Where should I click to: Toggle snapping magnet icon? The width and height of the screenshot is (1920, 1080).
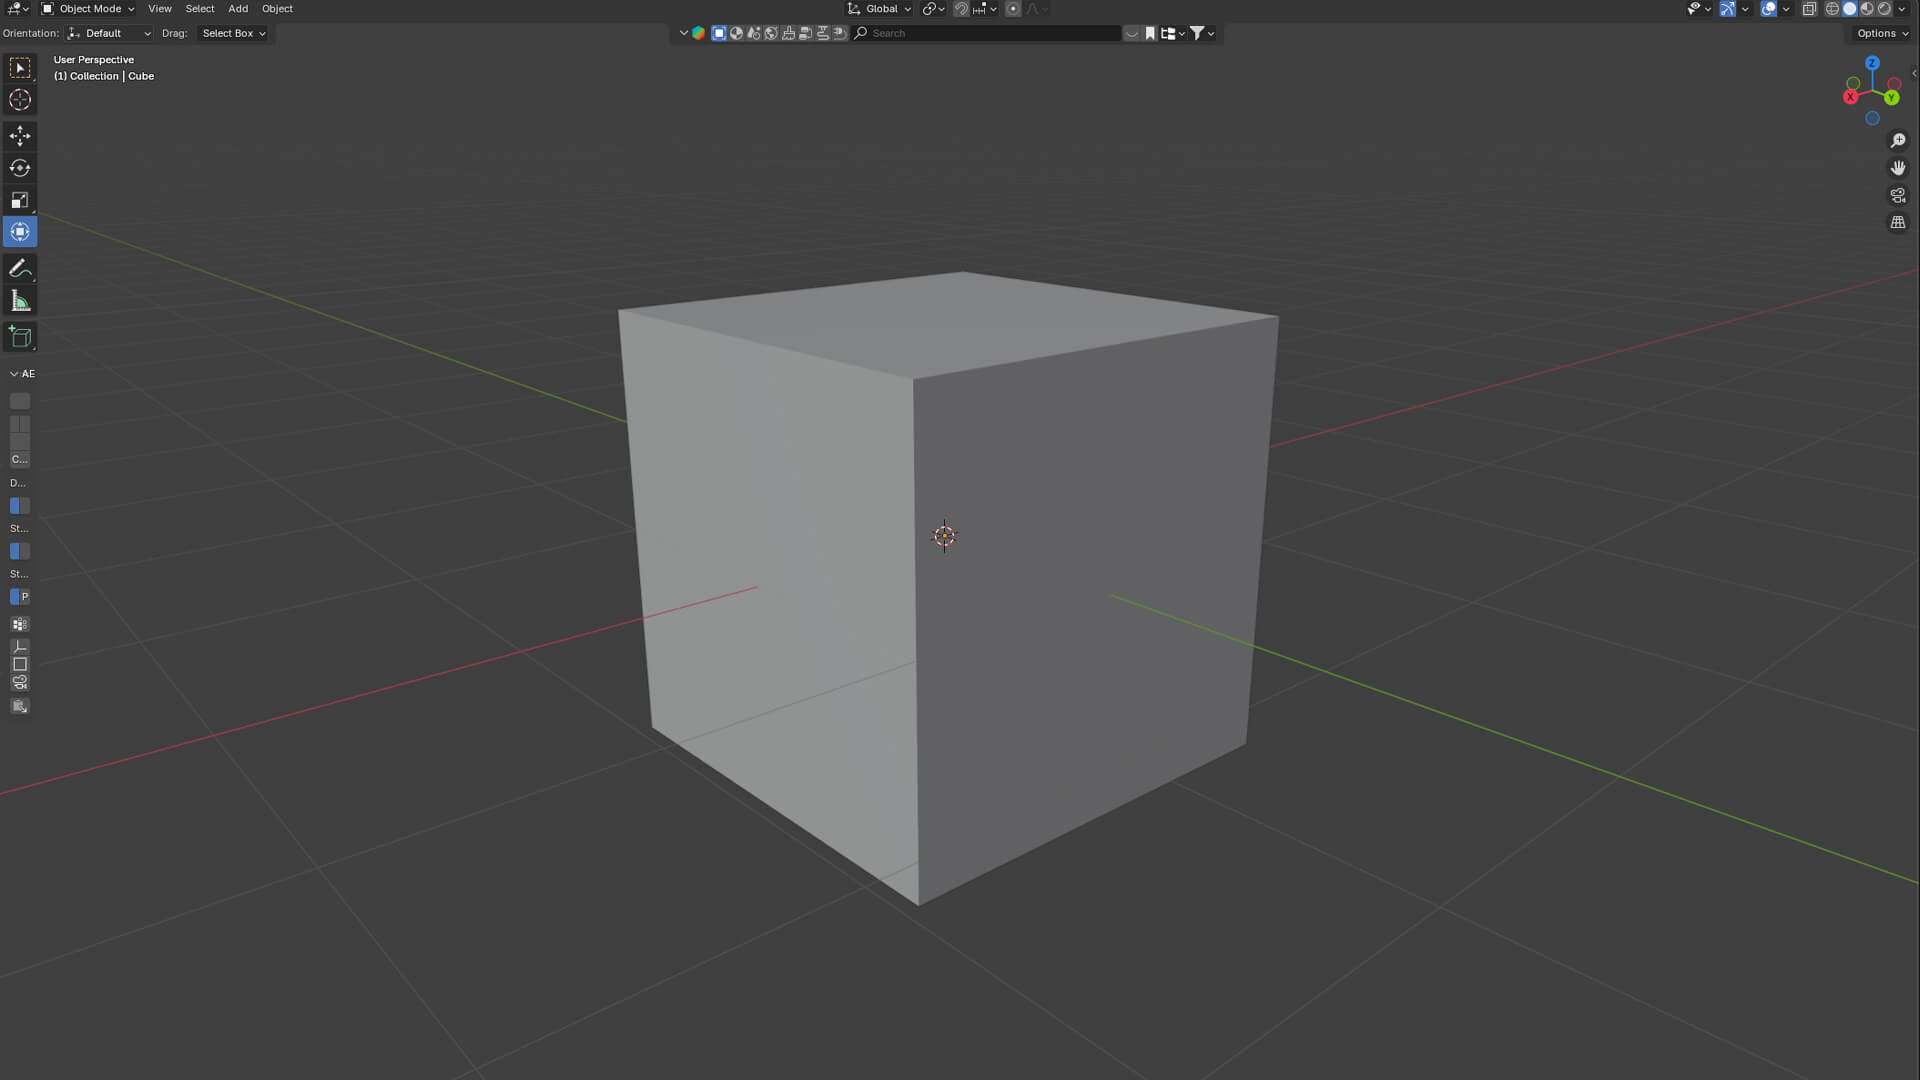[x=961, y=9]
